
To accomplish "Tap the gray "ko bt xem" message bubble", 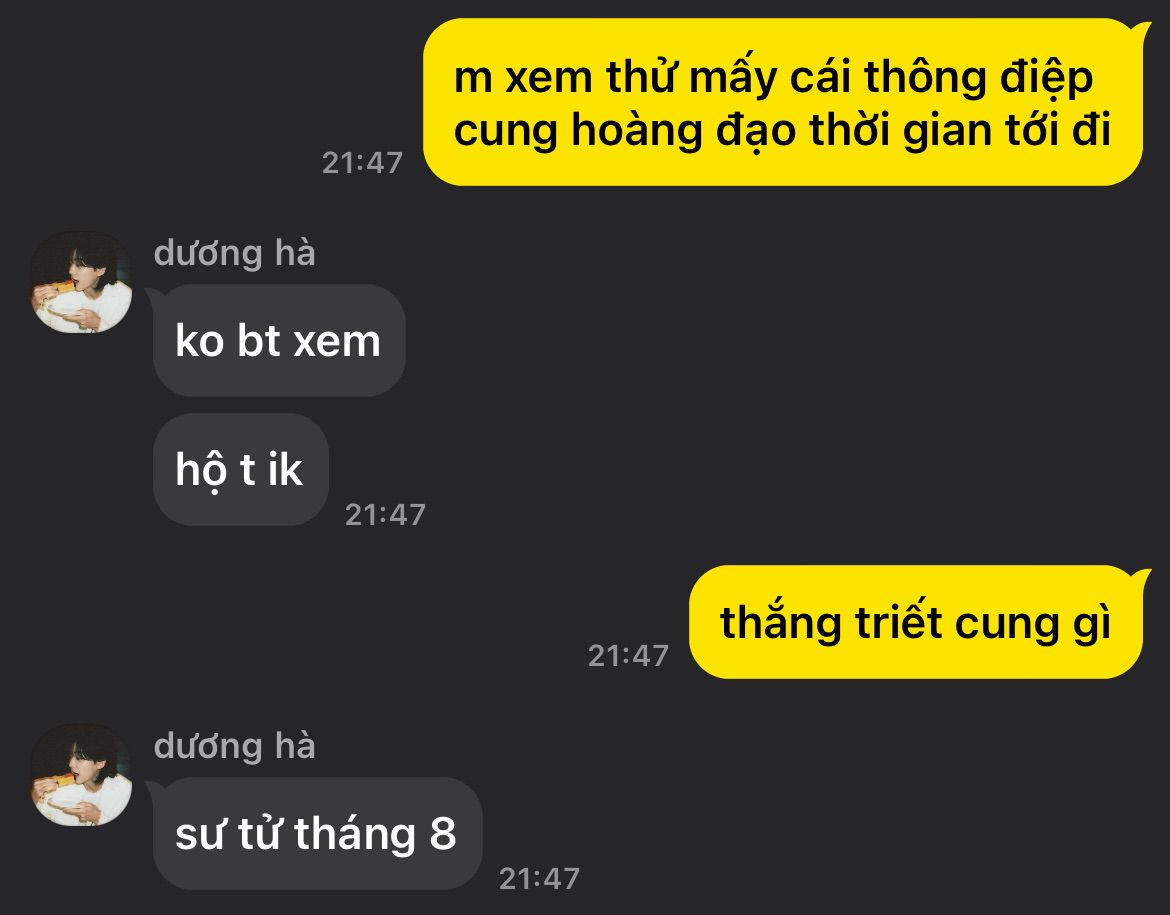I will [278, 340].
